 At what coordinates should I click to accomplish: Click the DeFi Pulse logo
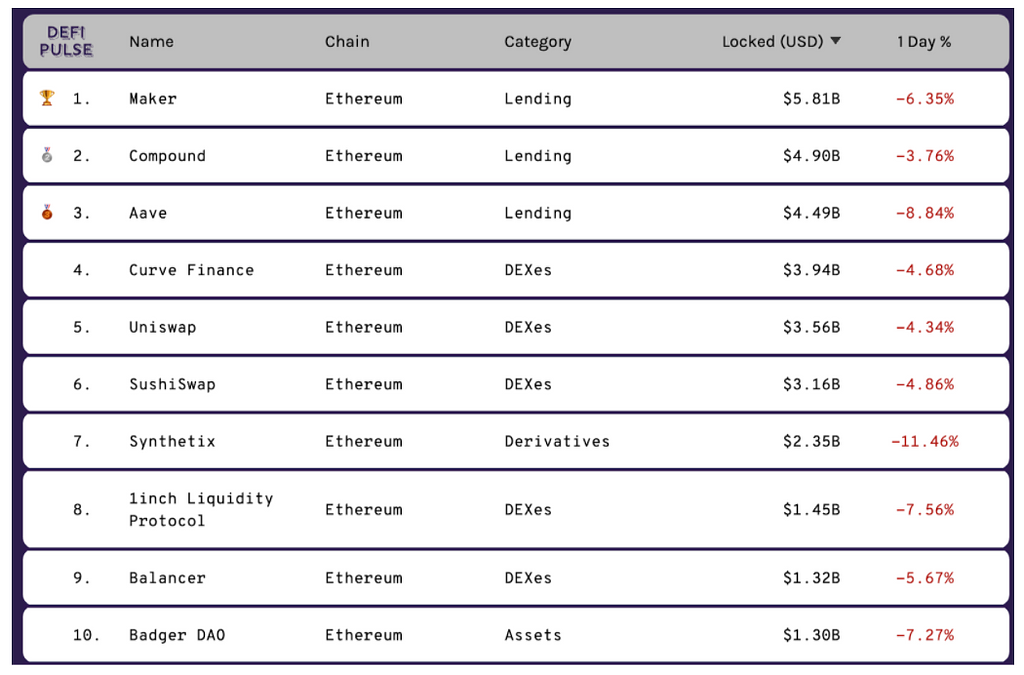[x=66, y=41]
